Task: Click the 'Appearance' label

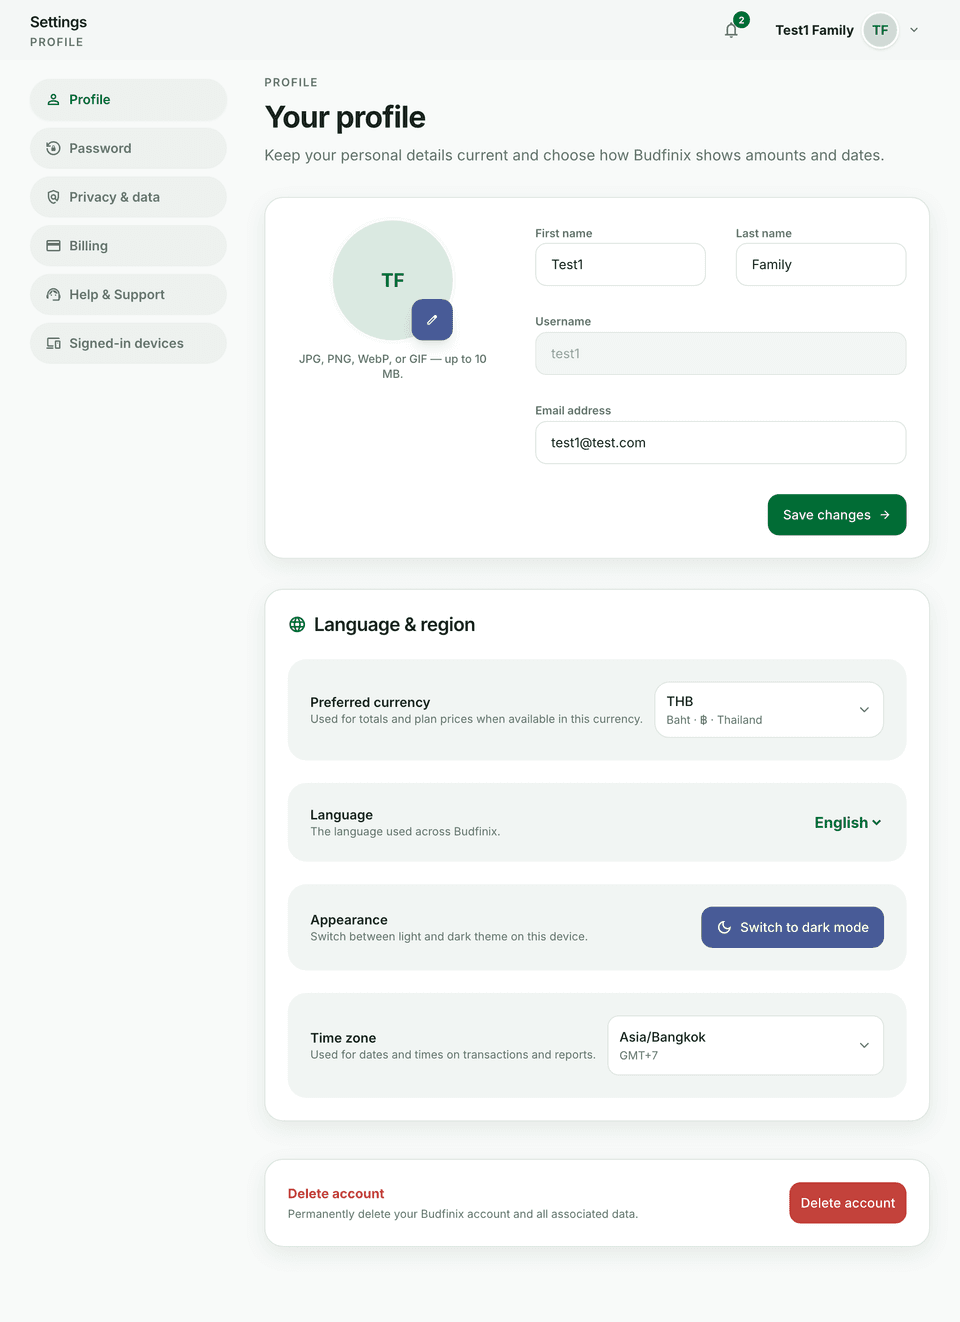Action: click(x=349, y=920)
